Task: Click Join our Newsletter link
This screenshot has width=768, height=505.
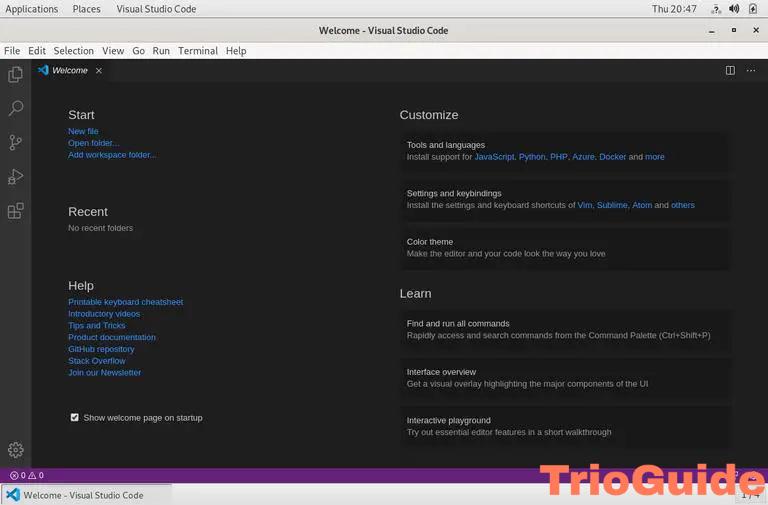Action: click(104, 372)
